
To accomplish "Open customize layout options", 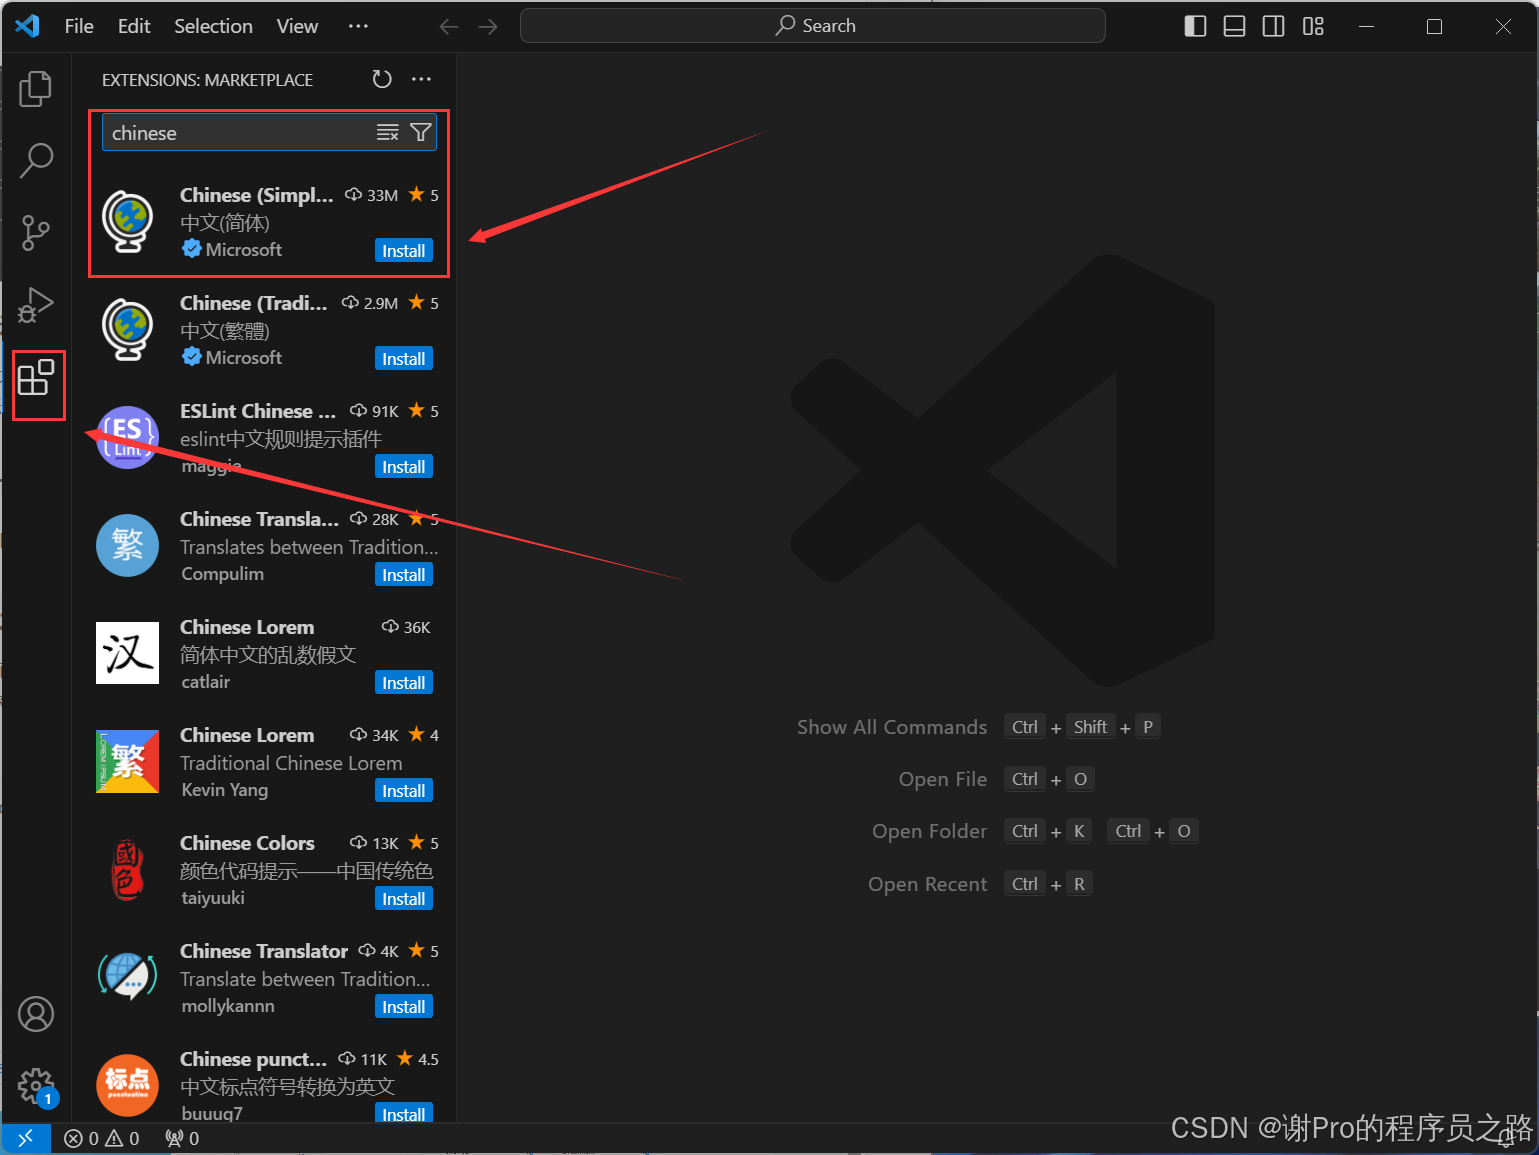I will coord(1313,26).
